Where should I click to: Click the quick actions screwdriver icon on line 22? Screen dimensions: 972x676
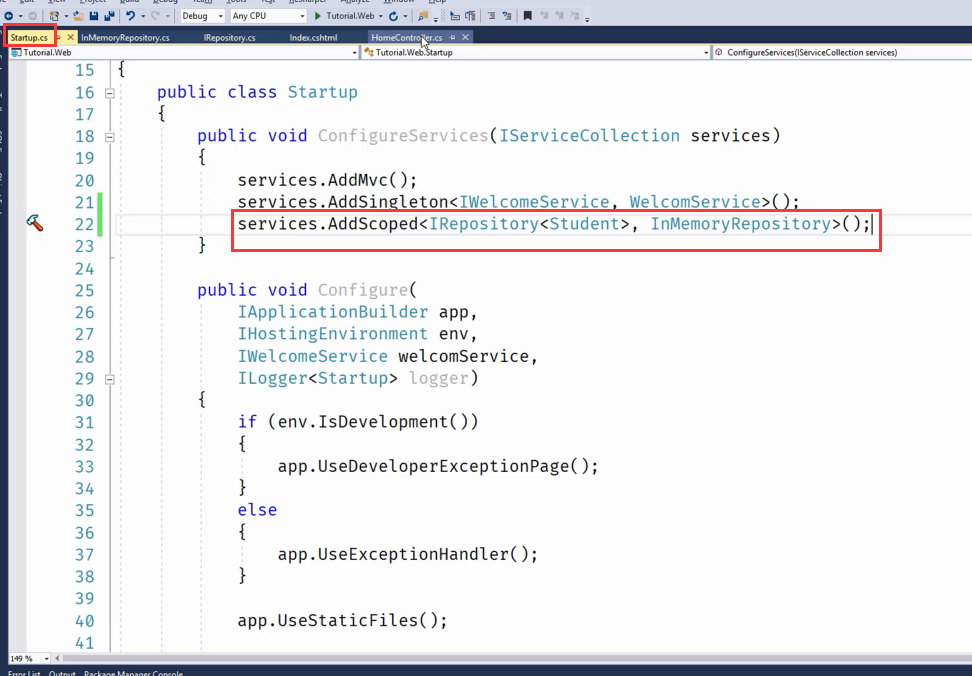coord(35,224)
